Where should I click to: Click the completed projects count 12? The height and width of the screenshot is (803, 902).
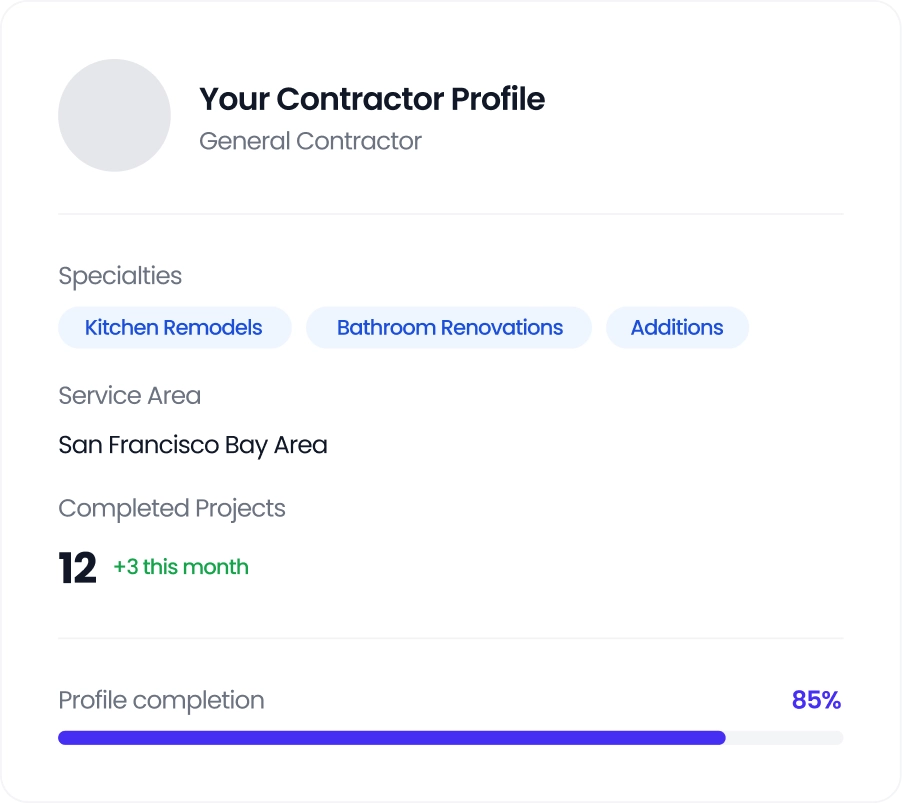78,566
